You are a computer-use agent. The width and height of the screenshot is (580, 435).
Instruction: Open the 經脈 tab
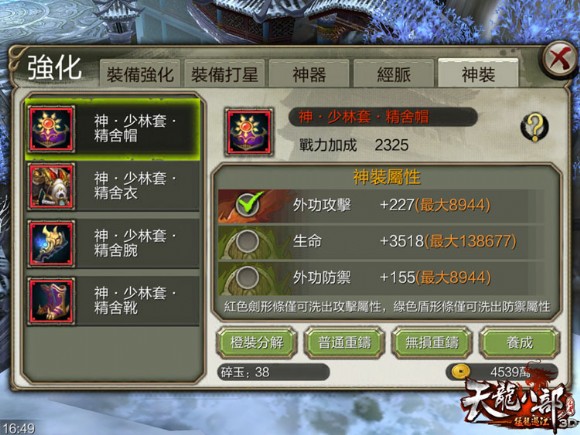click(394, 74)
